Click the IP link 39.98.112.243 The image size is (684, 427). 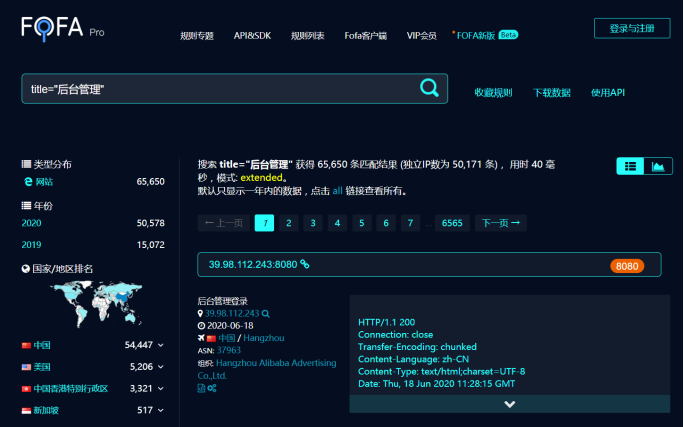pyautogui.click(x=232, y=313)
